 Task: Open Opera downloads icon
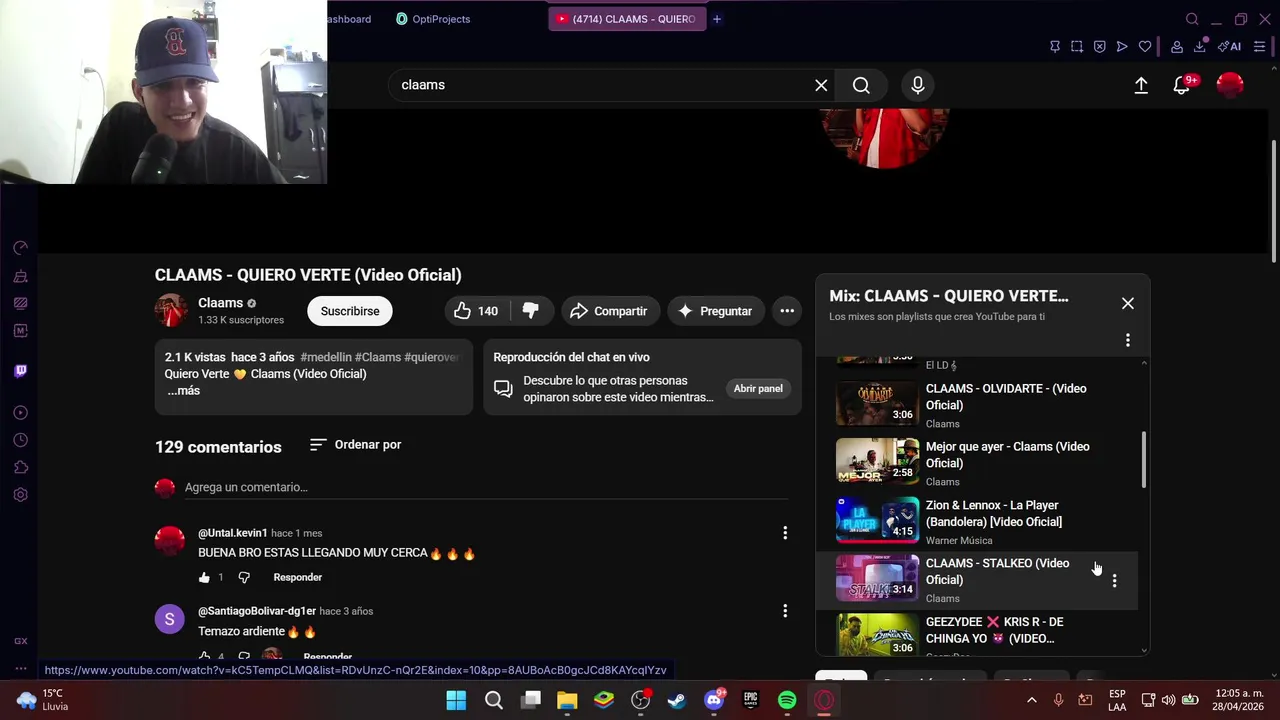click(x=1200, y=47)
